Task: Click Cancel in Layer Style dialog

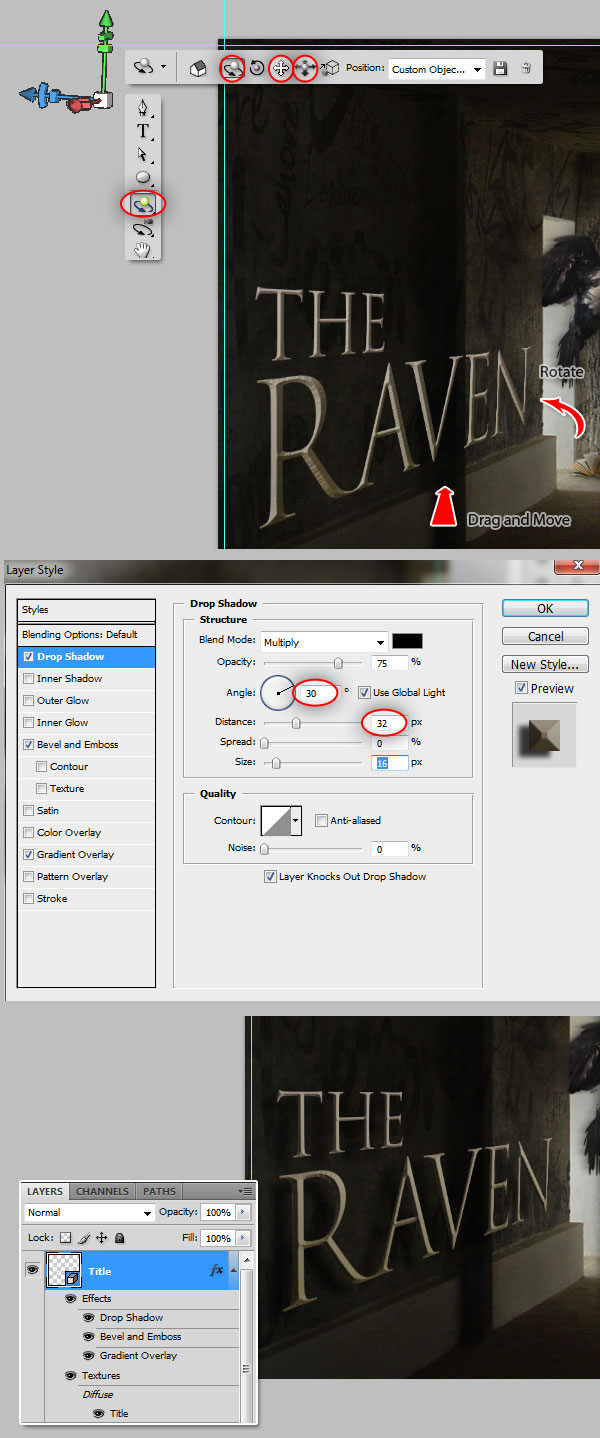Action: pos(545,636)
